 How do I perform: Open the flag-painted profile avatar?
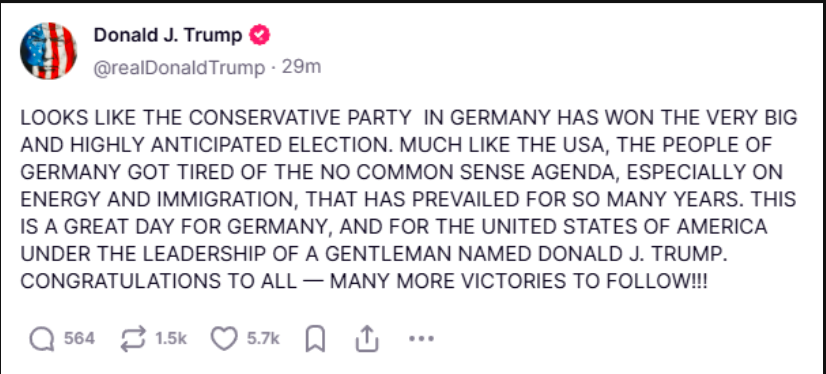[48, 51]
